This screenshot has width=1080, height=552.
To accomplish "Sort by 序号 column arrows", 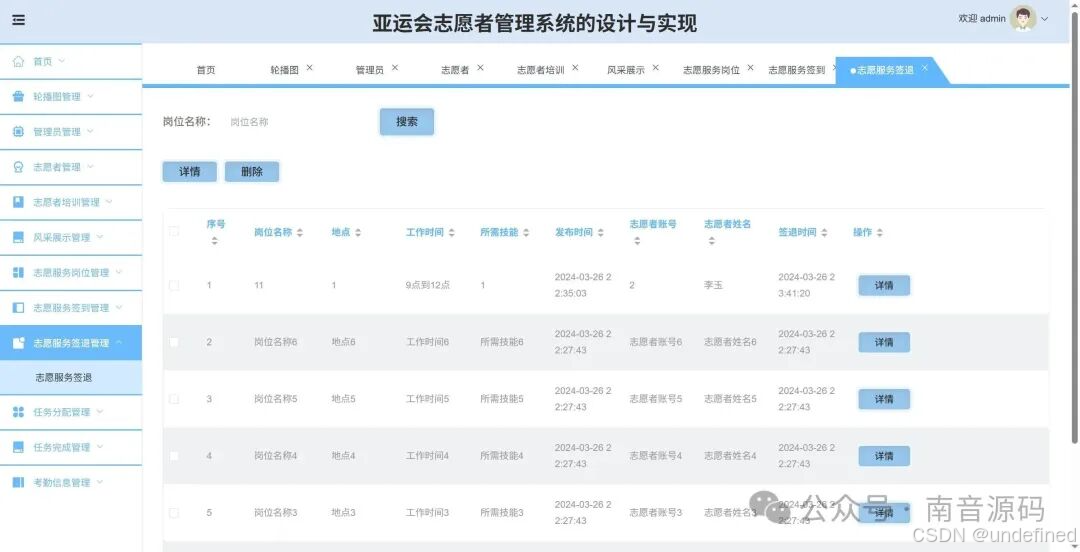I will pyautogui.click(x=215, y=241).
